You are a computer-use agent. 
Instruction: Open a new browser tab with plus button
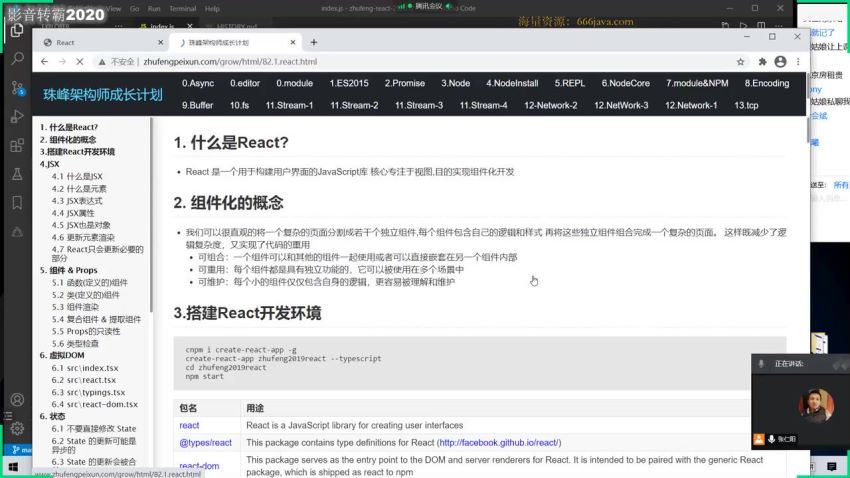pos(313,42)
